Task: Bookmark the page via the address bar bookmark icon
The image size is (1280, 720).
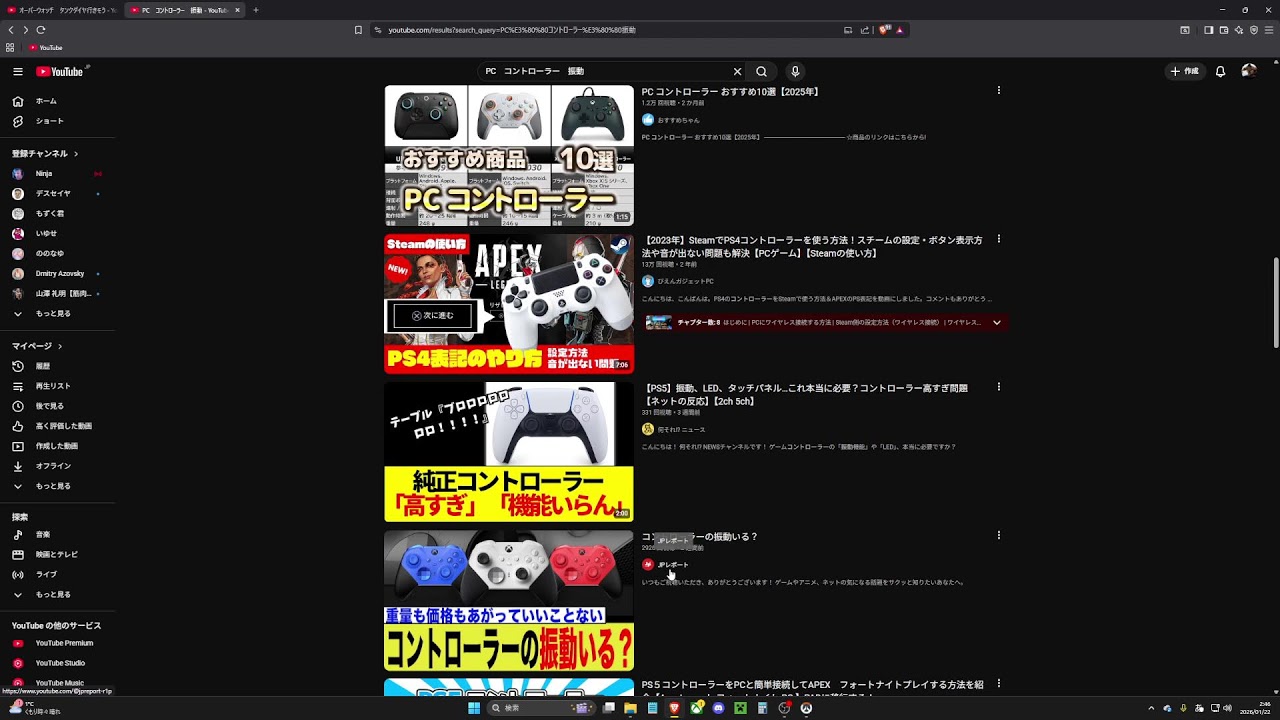Action: pos(358,30)
